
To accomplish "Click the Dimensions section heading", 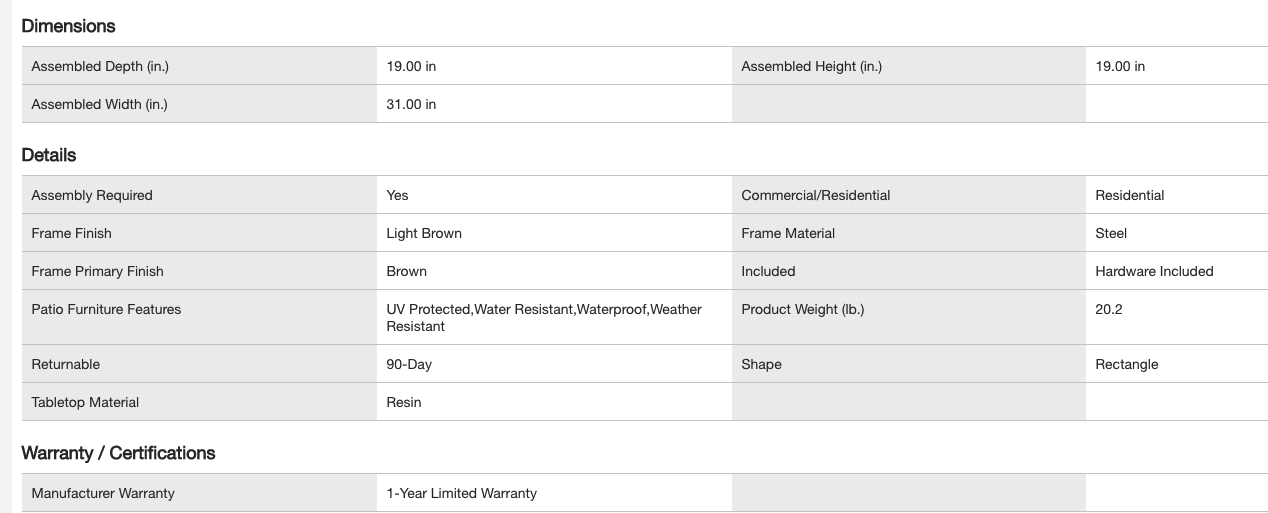I will click(68, 26).
